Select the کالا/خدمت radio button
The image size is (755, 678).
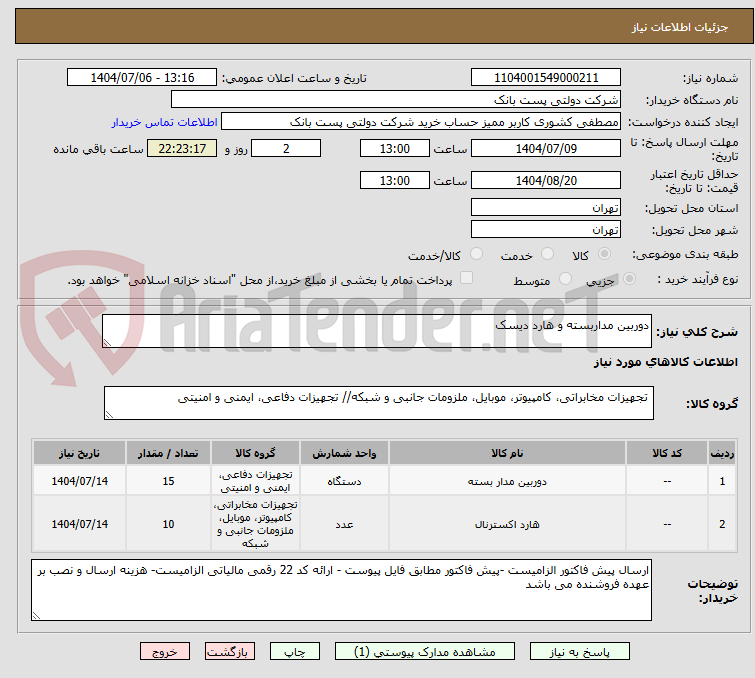(476, 254)
